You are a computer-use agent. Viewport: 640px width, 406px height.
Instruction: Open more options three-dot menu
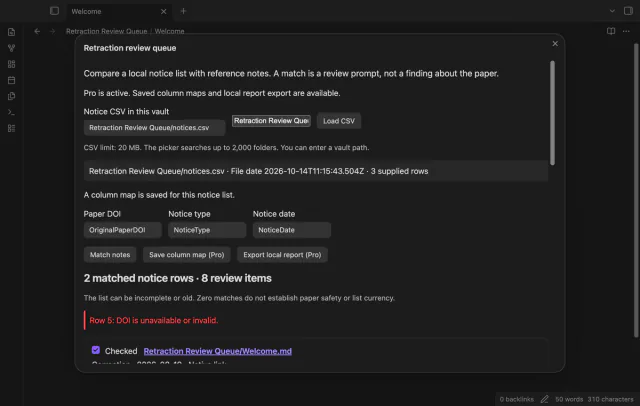(626, 31)
